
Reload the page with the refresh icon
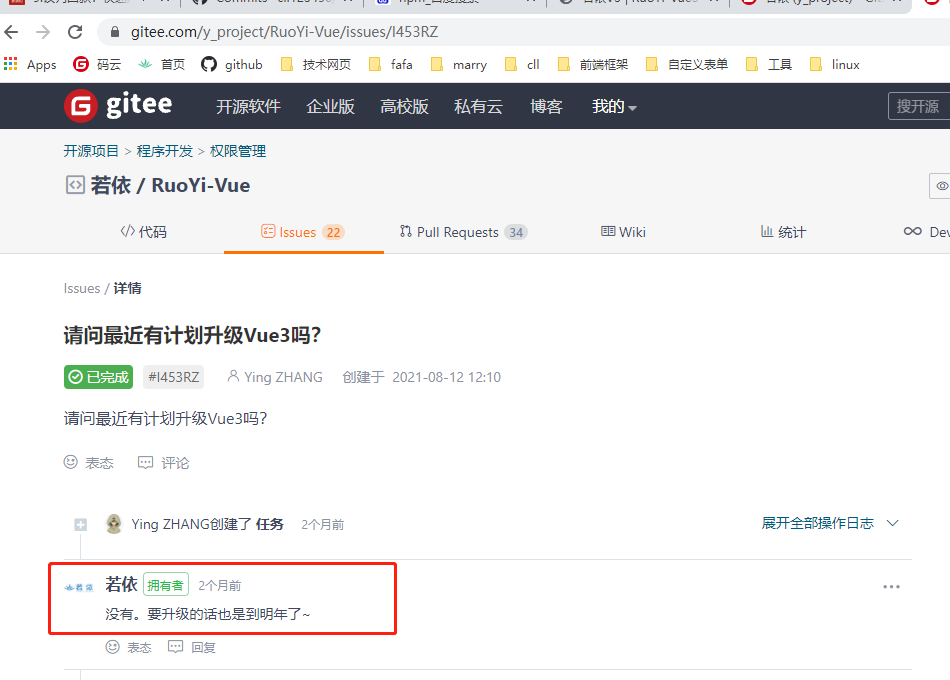pos(75,31)
